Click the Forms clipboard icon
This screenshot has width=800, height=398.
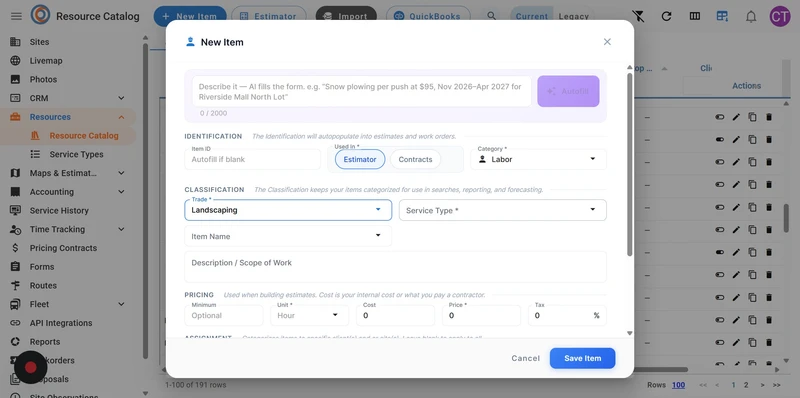point(15,267)
